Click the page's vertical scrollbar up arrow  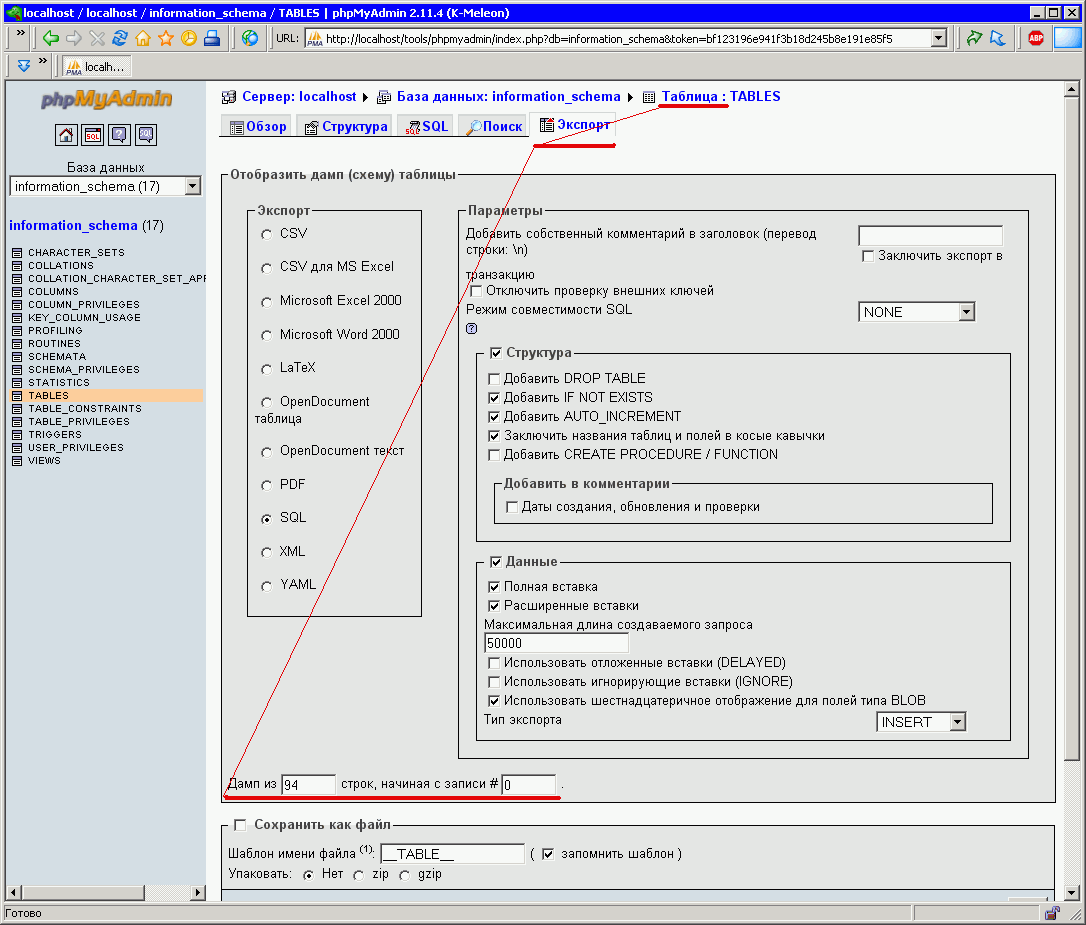point(1071,89)
